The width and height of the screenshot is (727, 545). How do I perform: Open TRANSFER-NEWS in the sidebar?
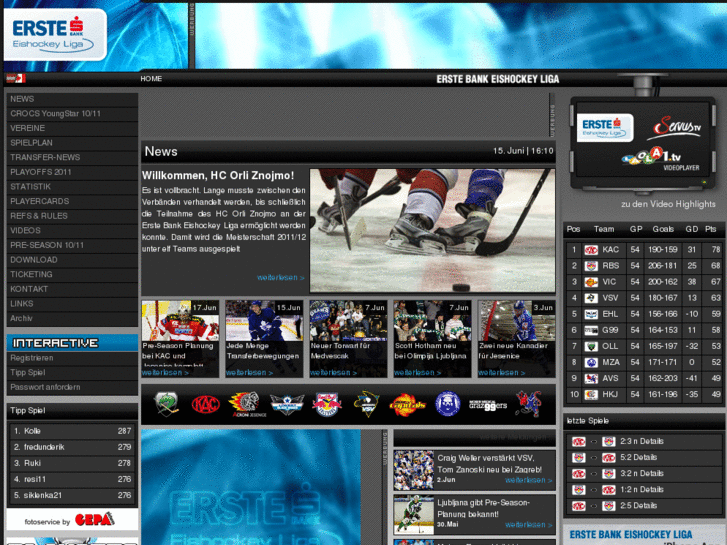(x=72, y=158)
